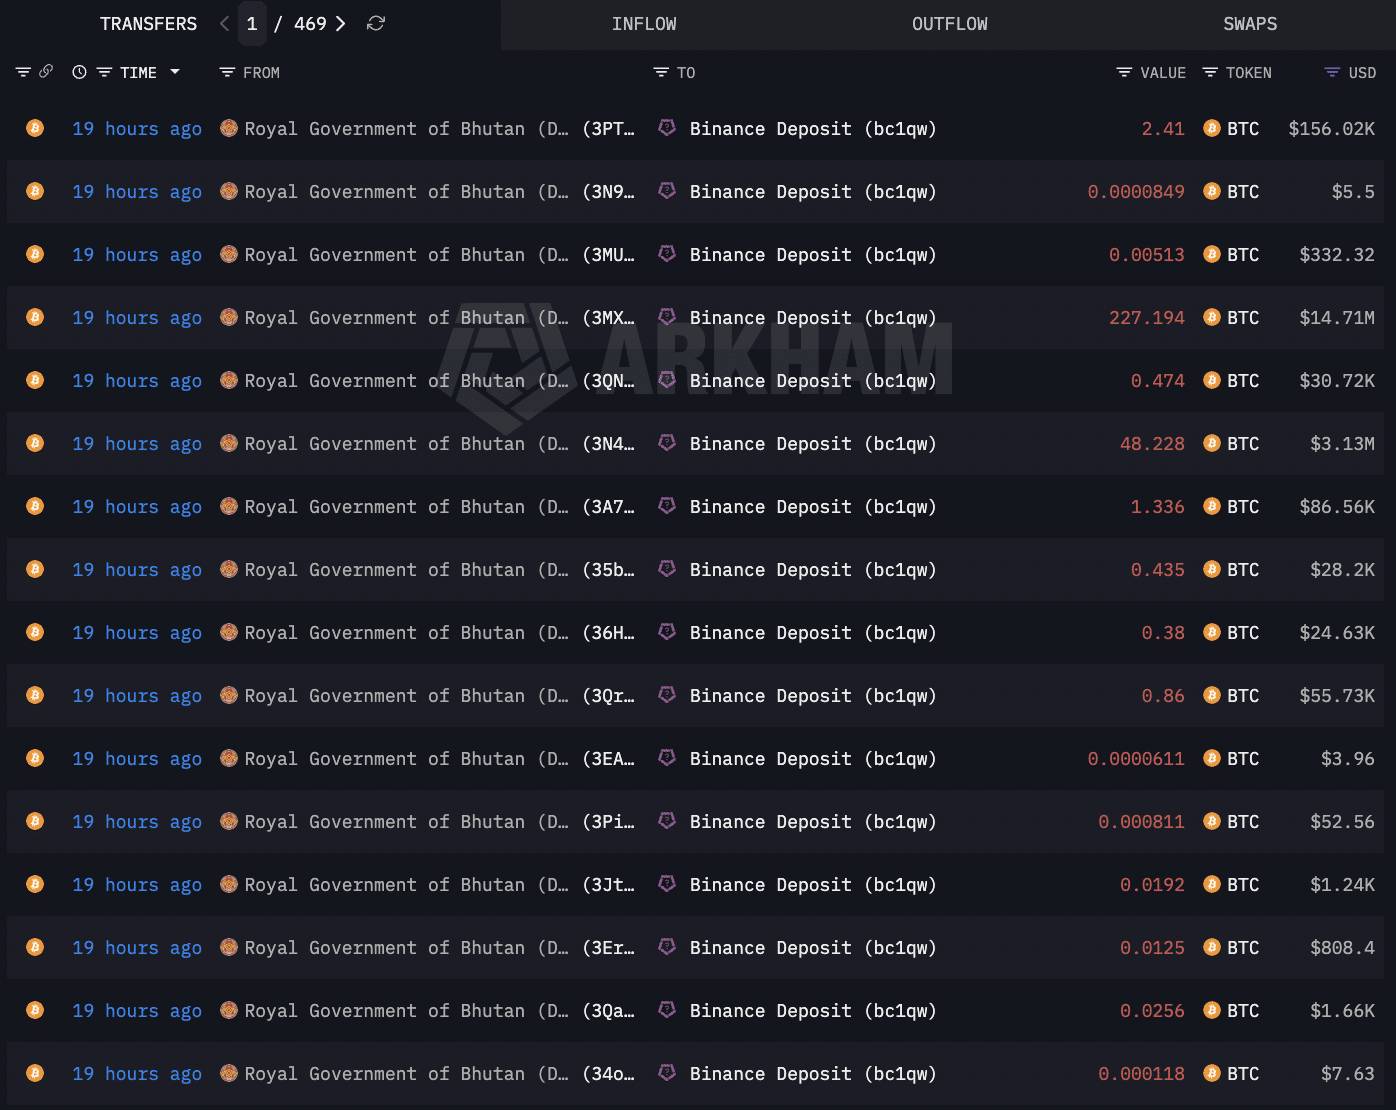The height and width of the screenshot is (1110, 1396).
Task: Click Bhutan entity icon in 3A7 row
Action: point(229,506)
